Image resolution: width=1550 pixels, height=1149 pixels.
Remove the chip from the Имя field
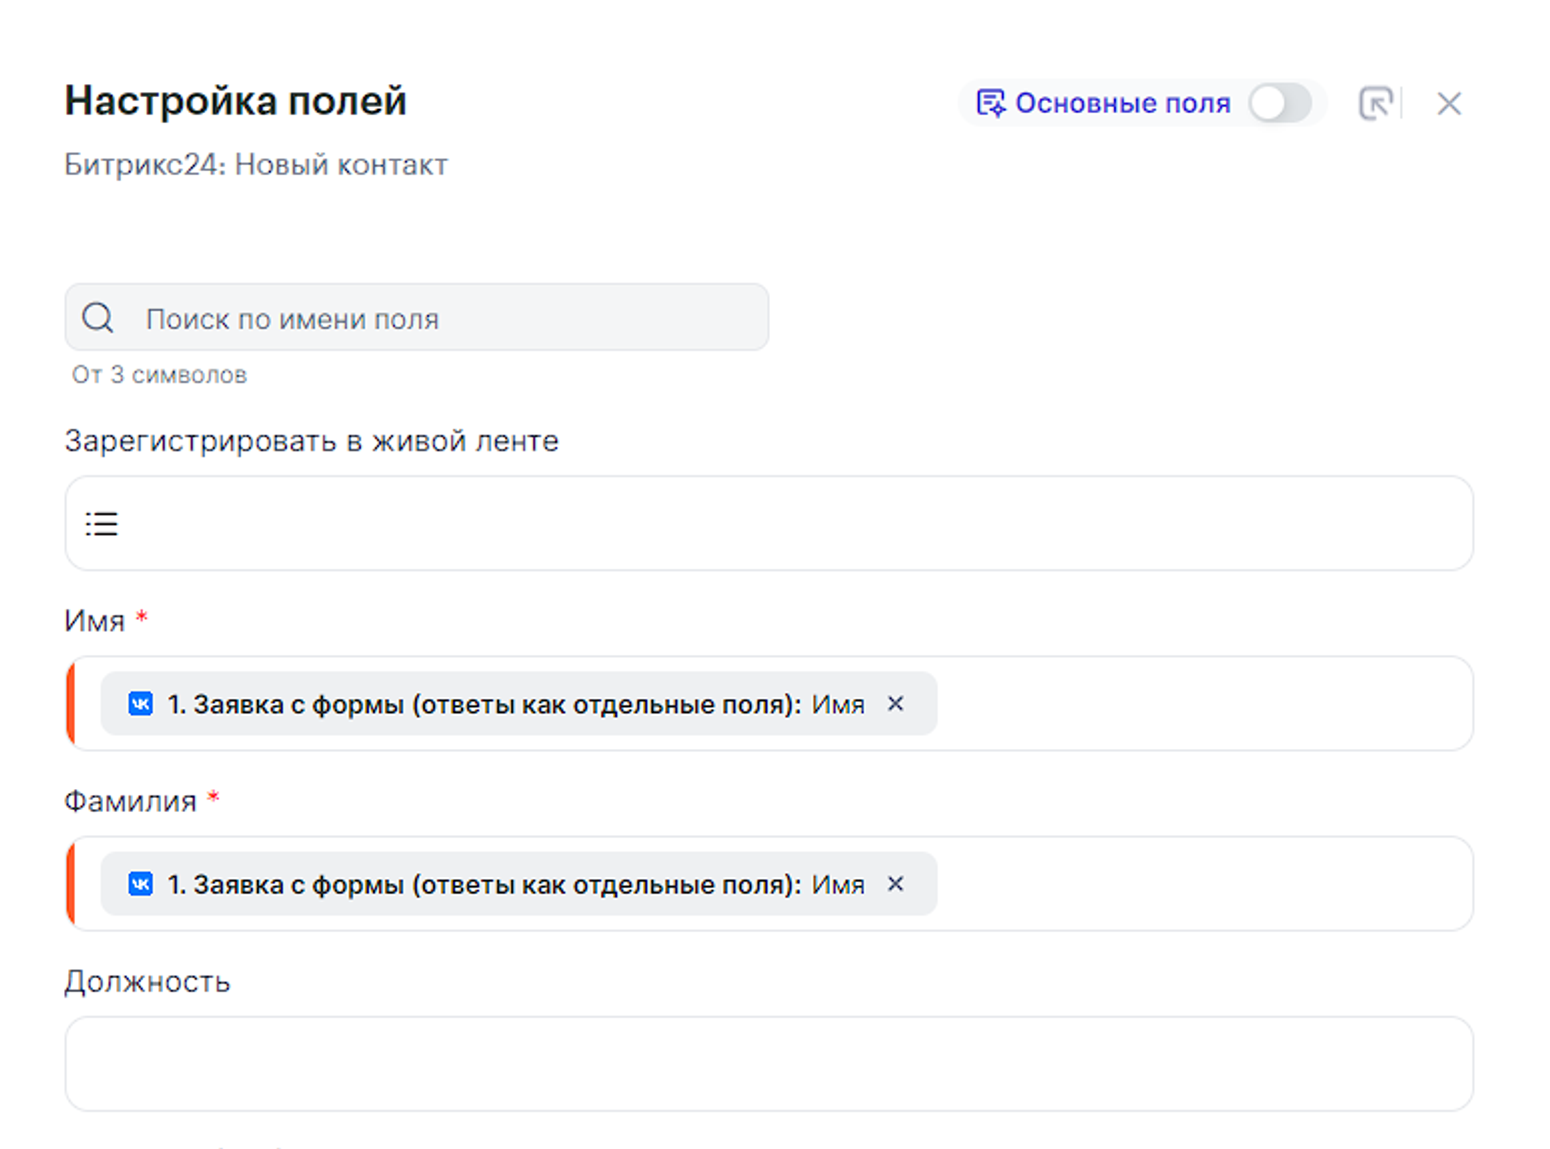[895, 704]
